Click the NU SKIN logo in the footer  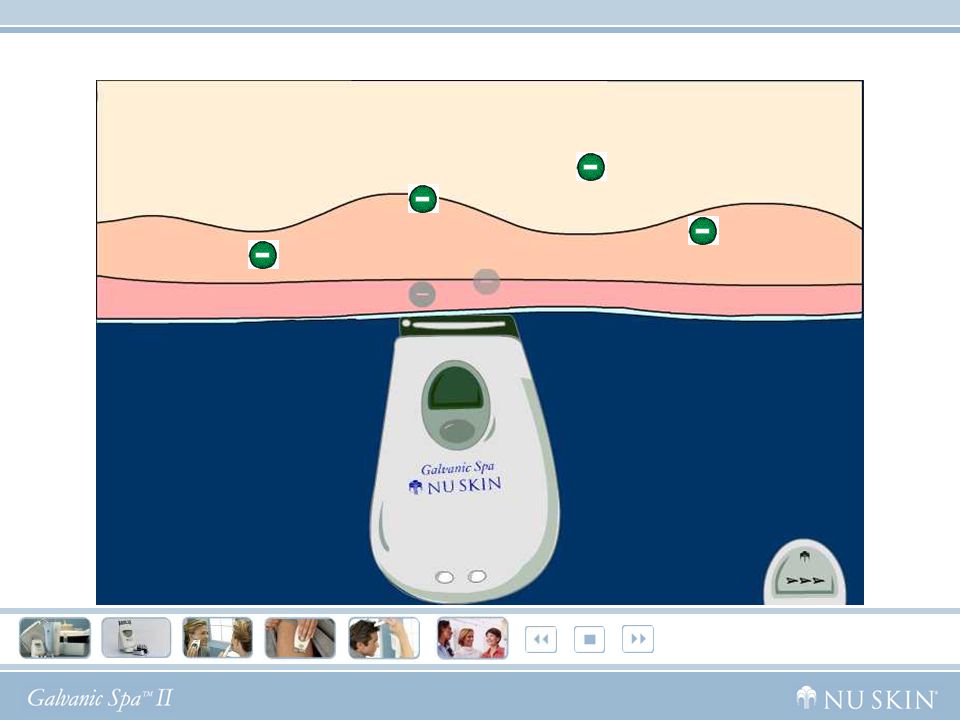pos(867,699)
